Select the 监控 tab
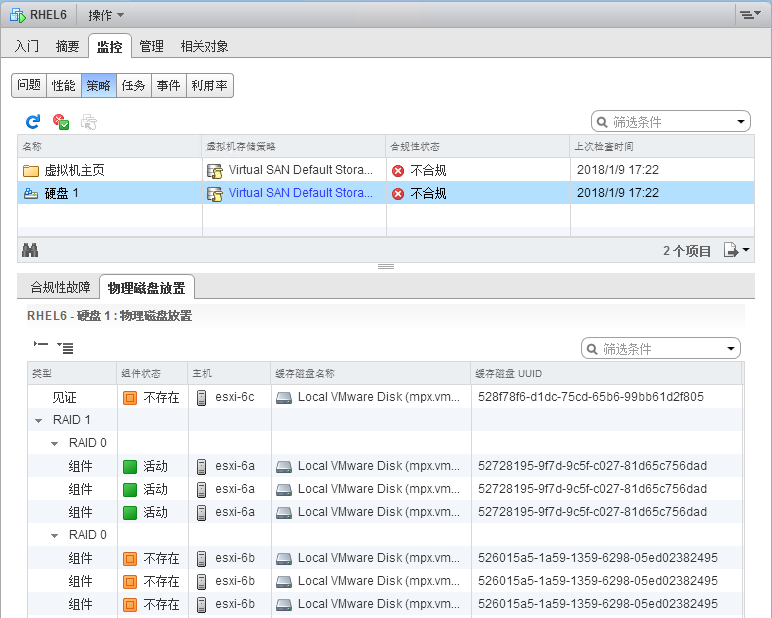The height and width of the screenshot is (618, 772). (109, 46)
